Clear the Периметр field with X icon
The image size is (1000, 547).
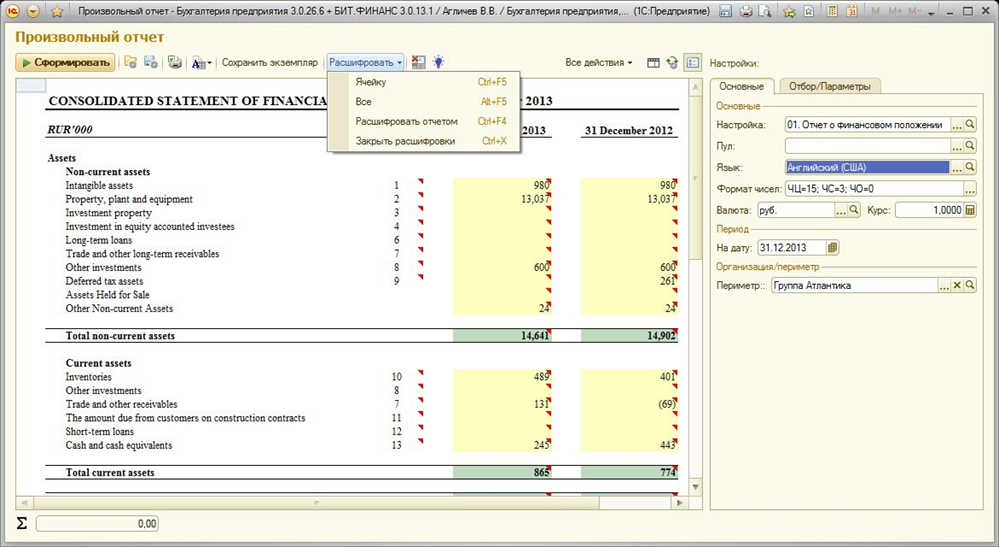[x=957, y=286]
